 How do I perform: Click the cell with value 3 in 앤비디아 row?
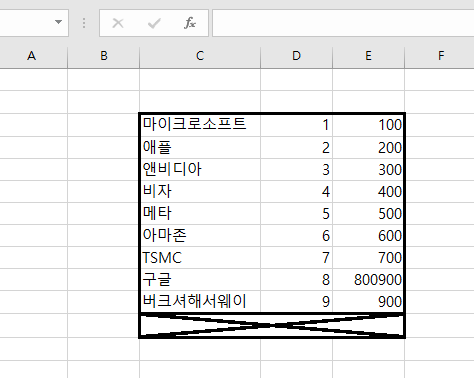point(296,169)
